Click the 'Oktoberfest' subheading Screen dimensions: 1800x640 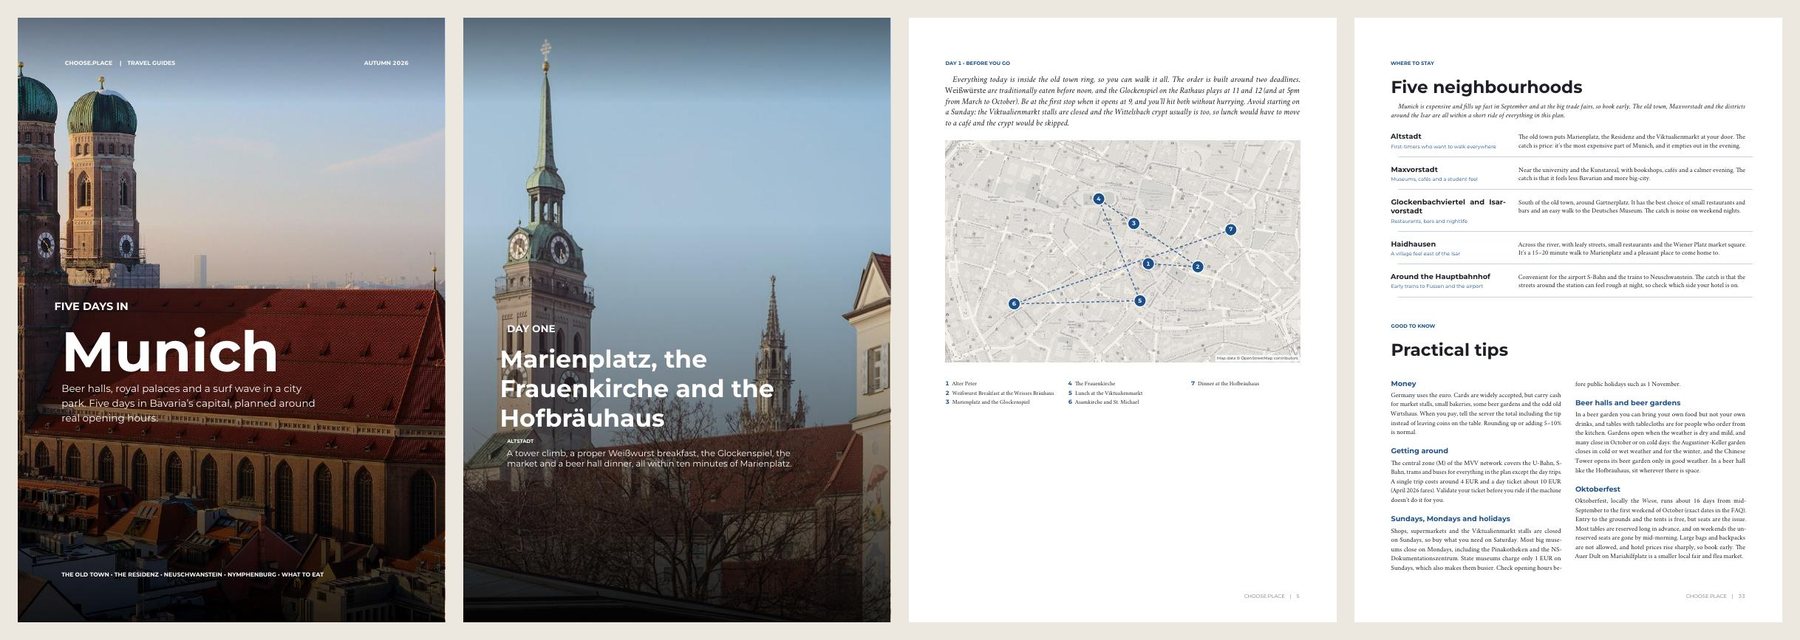coord(1598,490)
